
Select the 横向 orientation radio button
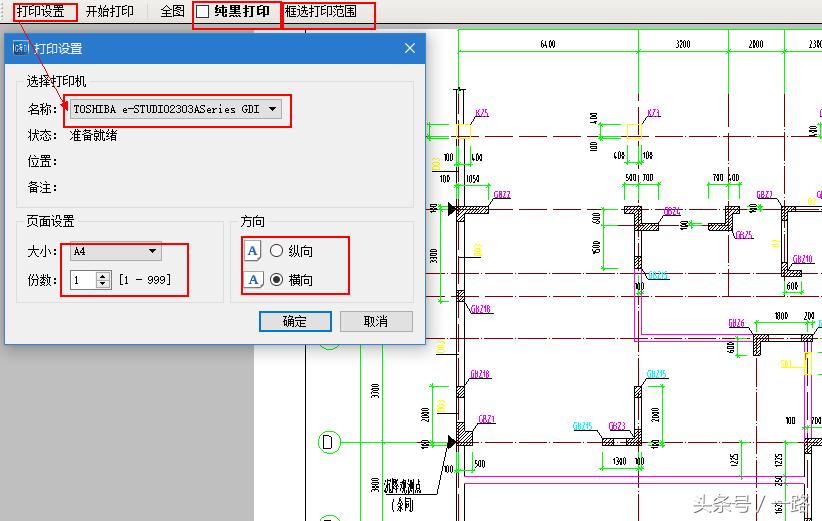[x=277, y=280]
